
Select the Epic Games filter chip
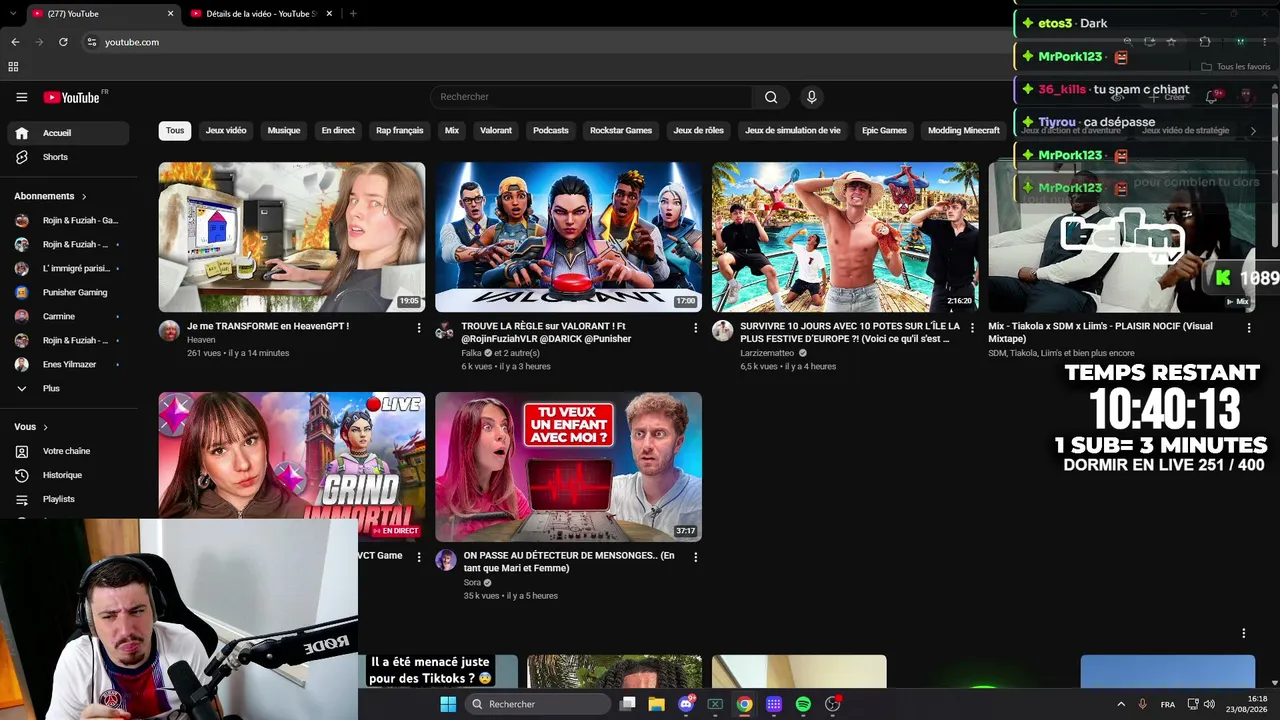(884, 130)
